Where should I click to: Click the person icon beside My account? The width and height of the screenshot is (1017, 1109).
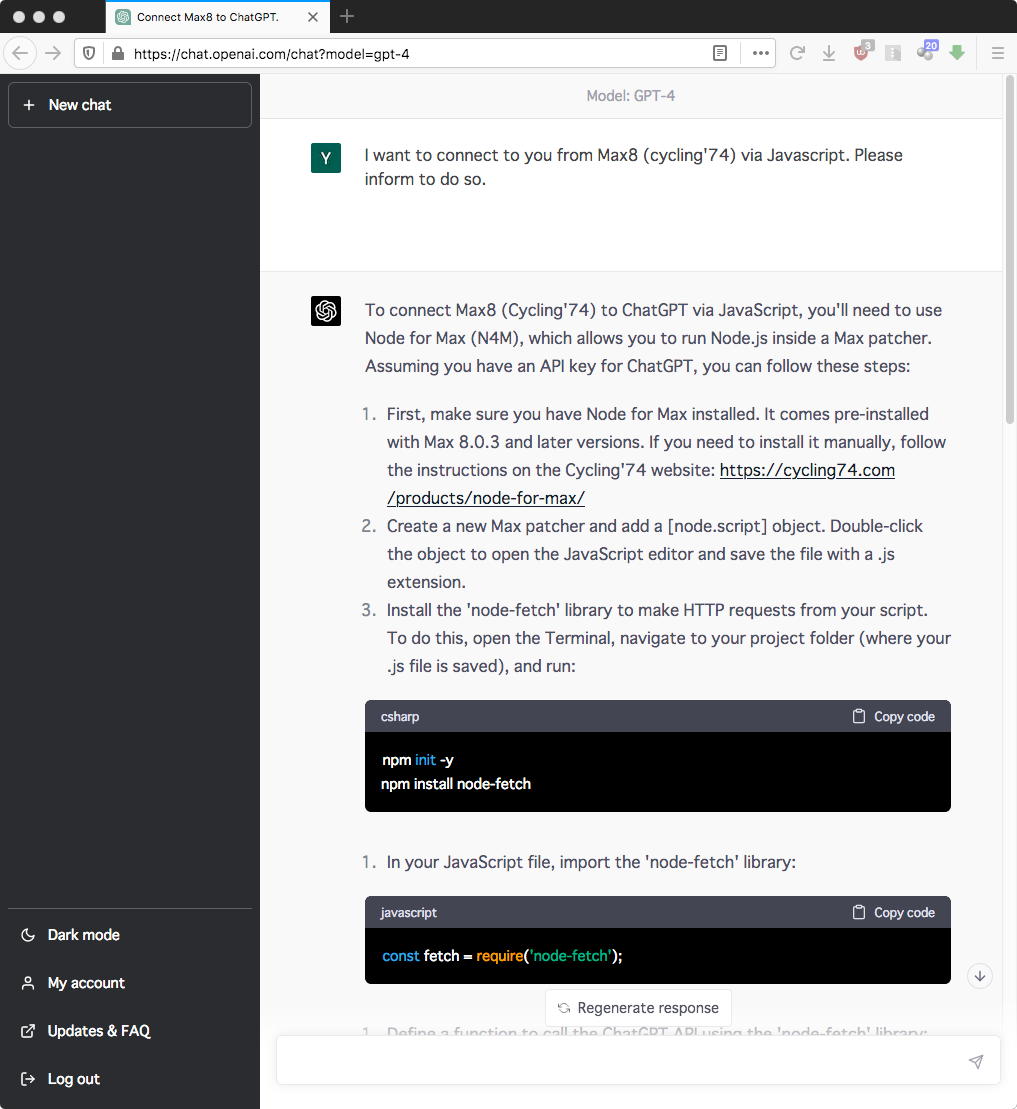click(x=28, y=983)
